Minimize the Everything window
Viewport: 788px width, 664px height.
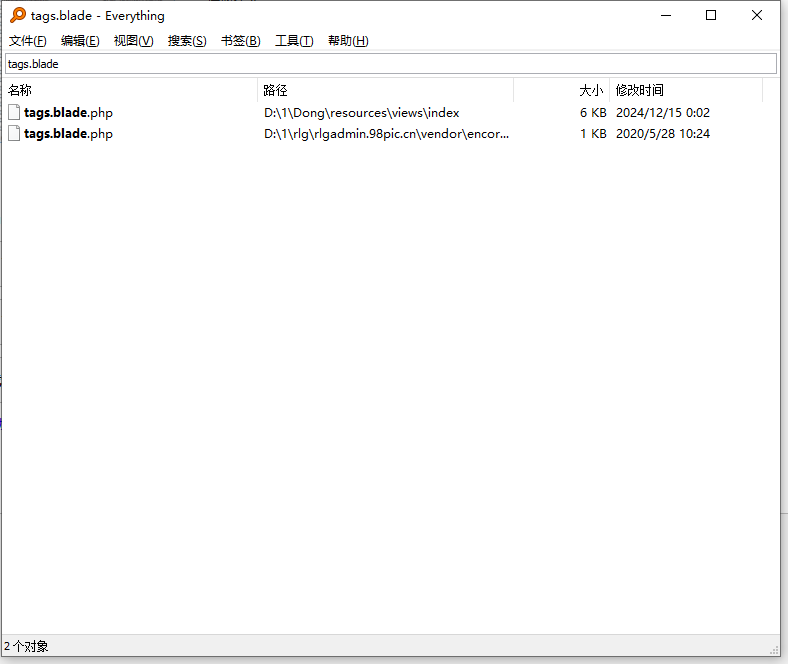(x=666, y=16)
